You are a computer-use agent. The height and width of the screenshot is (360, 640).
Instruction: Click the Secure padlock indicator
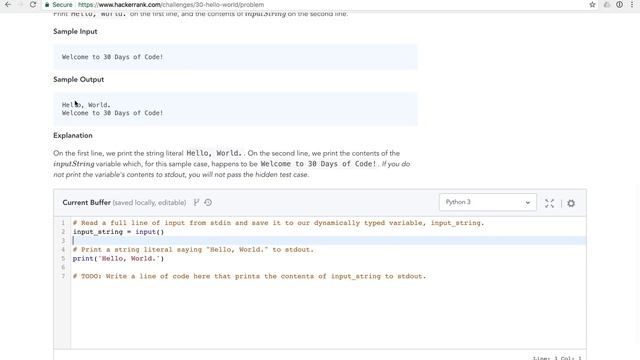pyautogui.click(x=59, y=4)
